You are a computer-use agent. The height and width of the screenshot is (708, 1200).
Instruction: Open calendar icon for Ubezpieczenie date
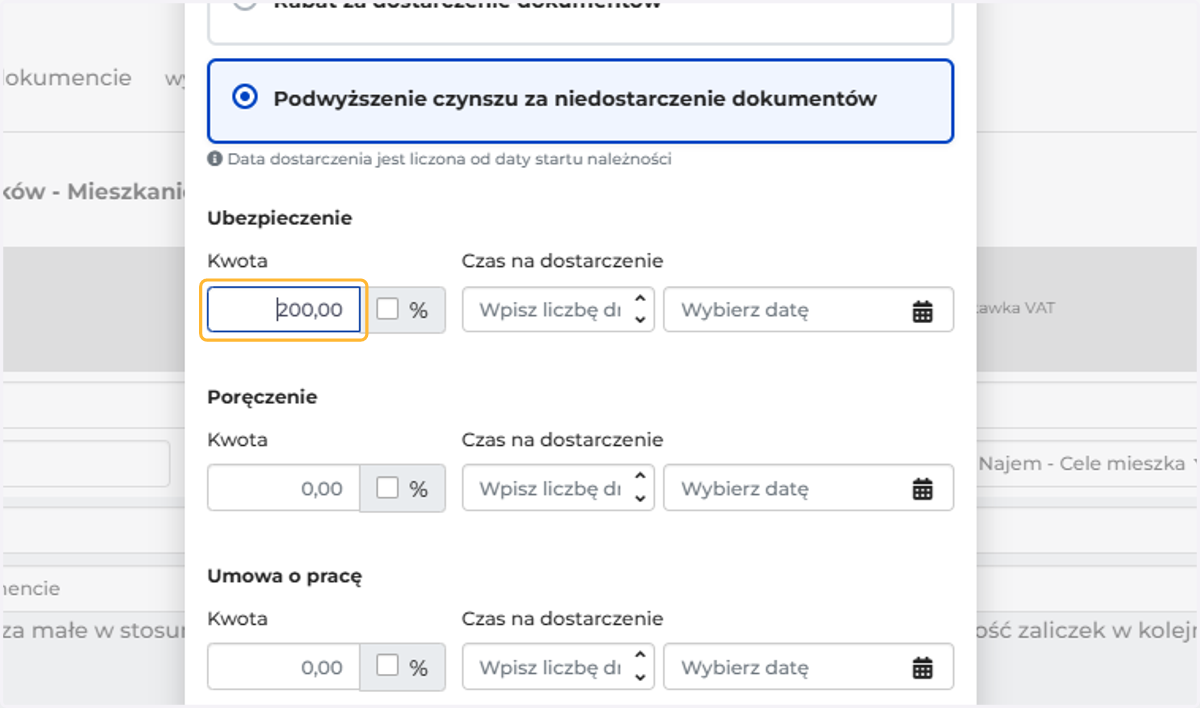pyautogui.click(x=922, y=311)
